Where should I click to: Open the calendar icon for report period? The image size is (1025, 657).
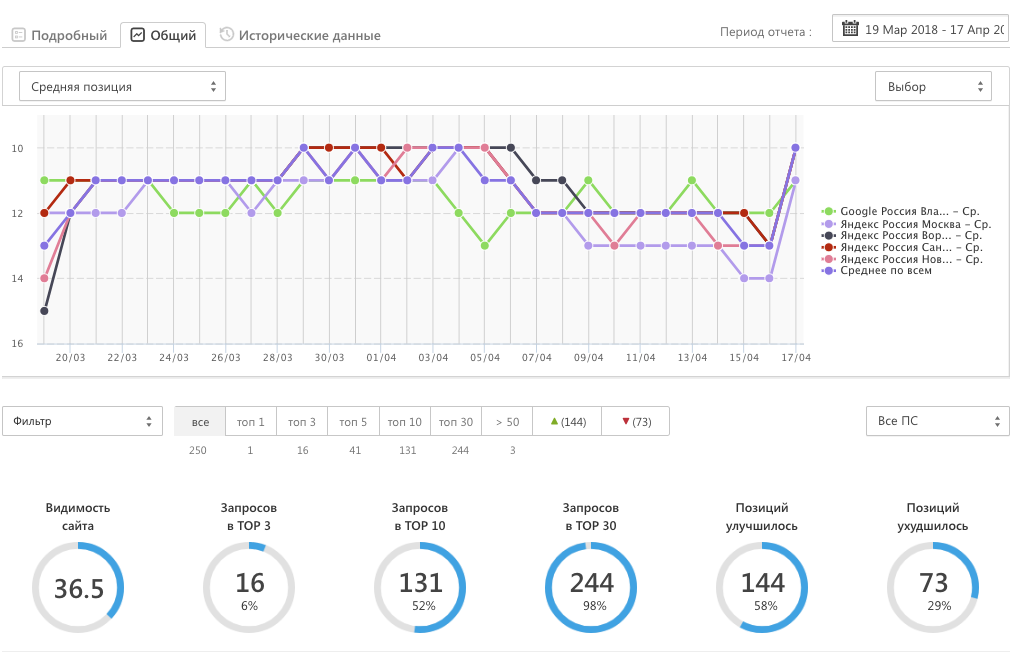click(x=850, y=29)
